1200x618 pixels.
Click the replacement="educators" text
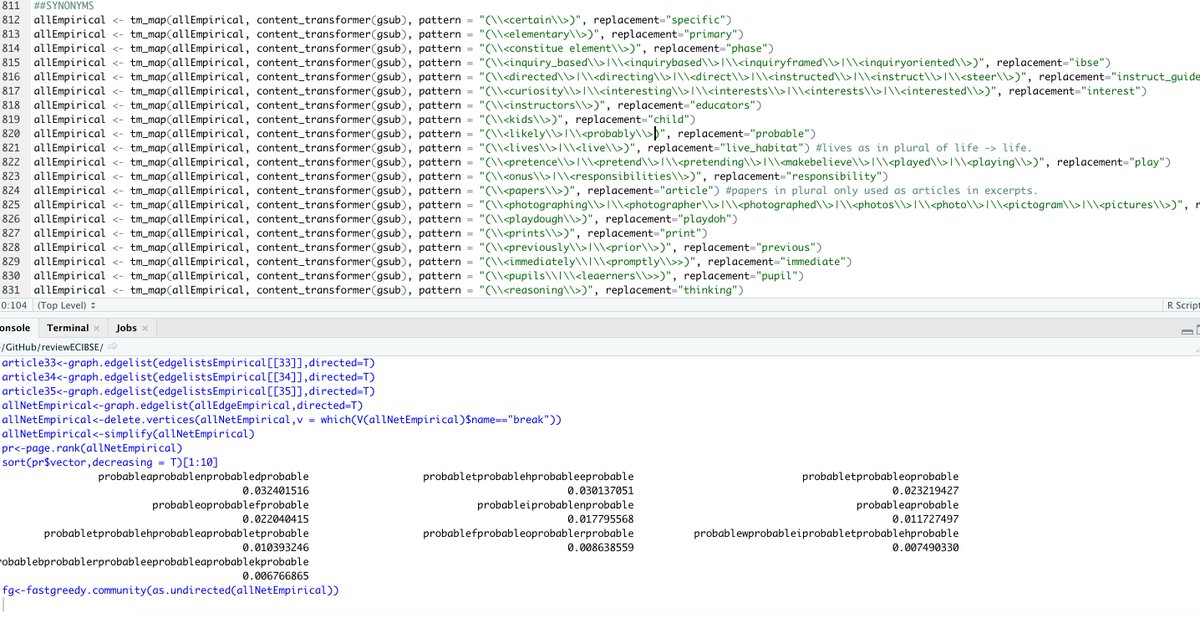tap(688, 105)
